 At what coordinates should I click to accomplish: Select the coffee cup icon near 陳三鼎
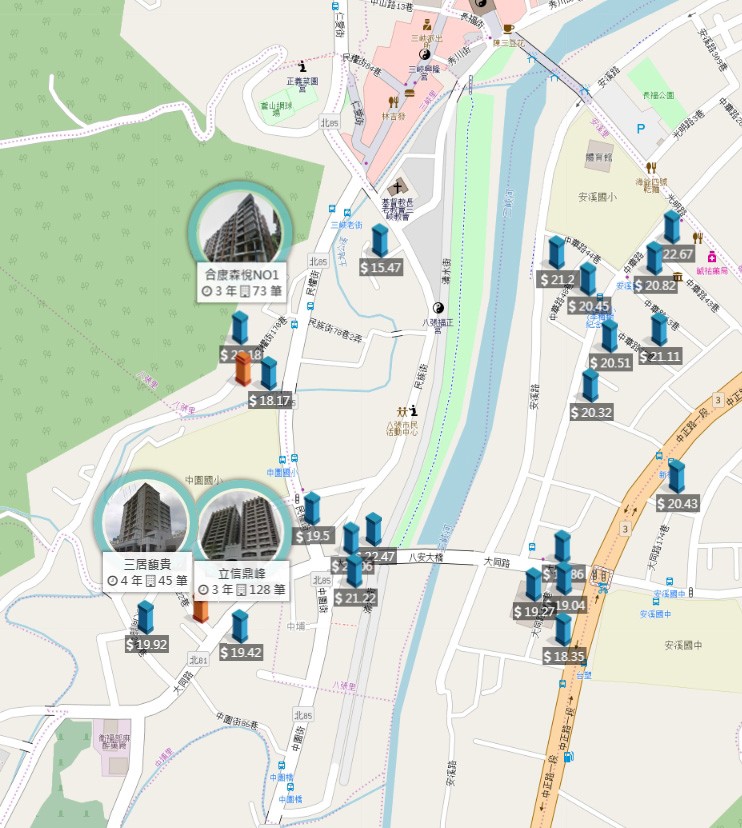coord(508,28)
